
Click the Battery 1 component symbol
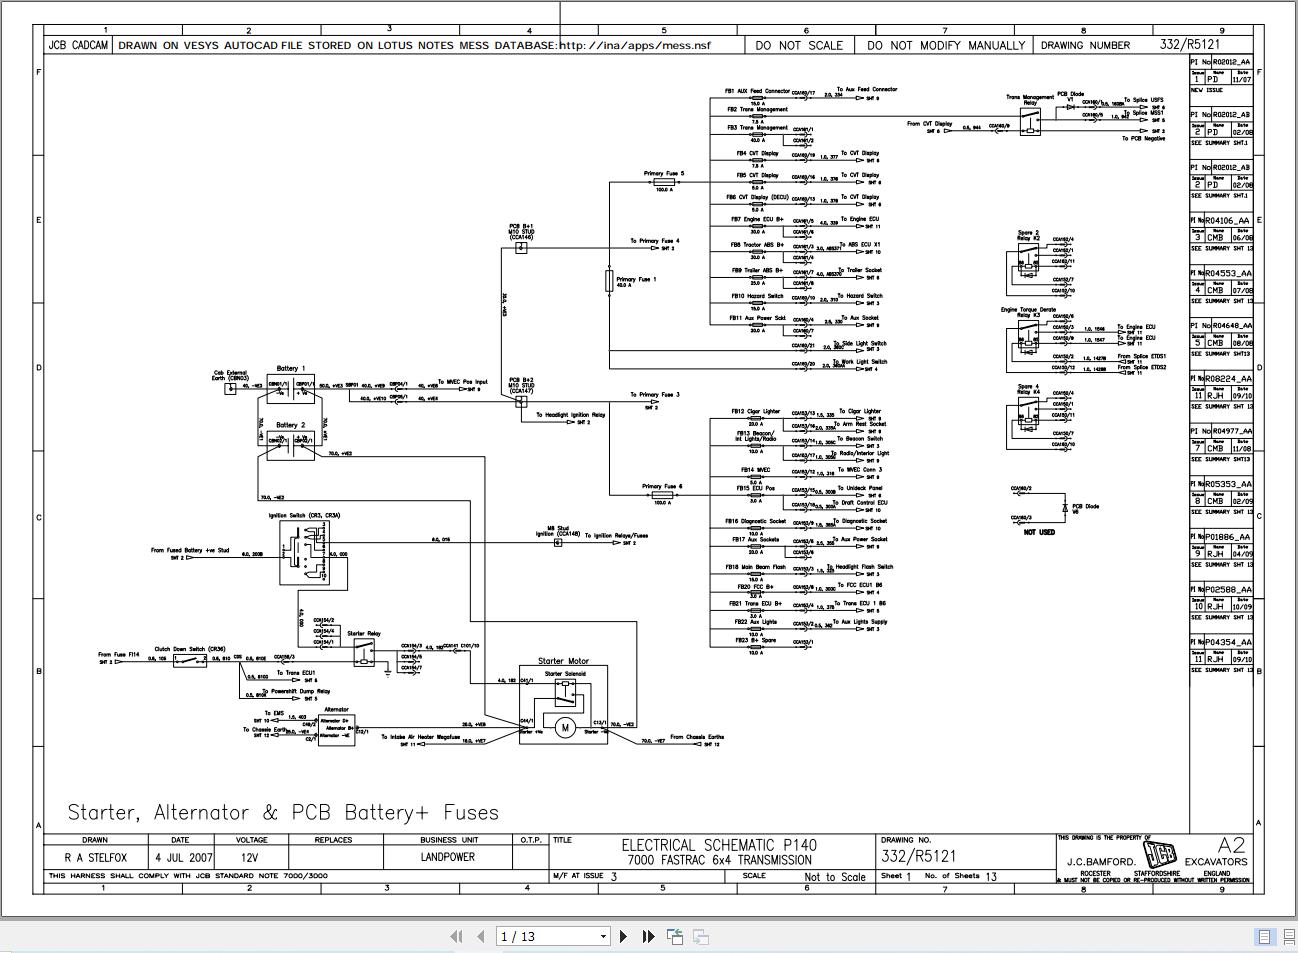tap(290, 390)
